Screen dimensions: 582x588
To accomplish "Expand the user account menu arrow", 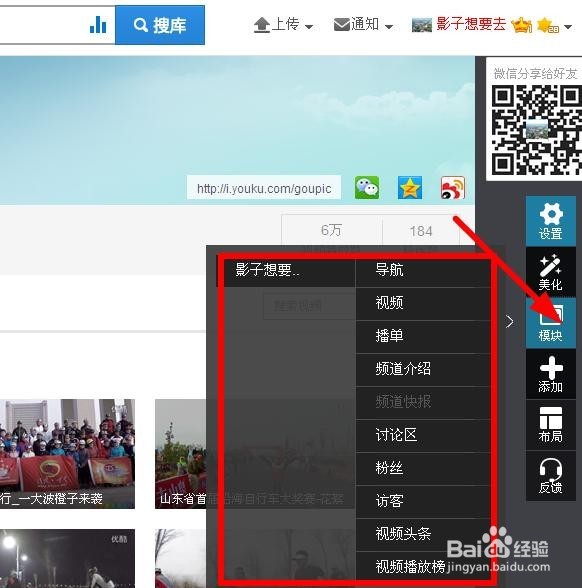I will (568, 27).
